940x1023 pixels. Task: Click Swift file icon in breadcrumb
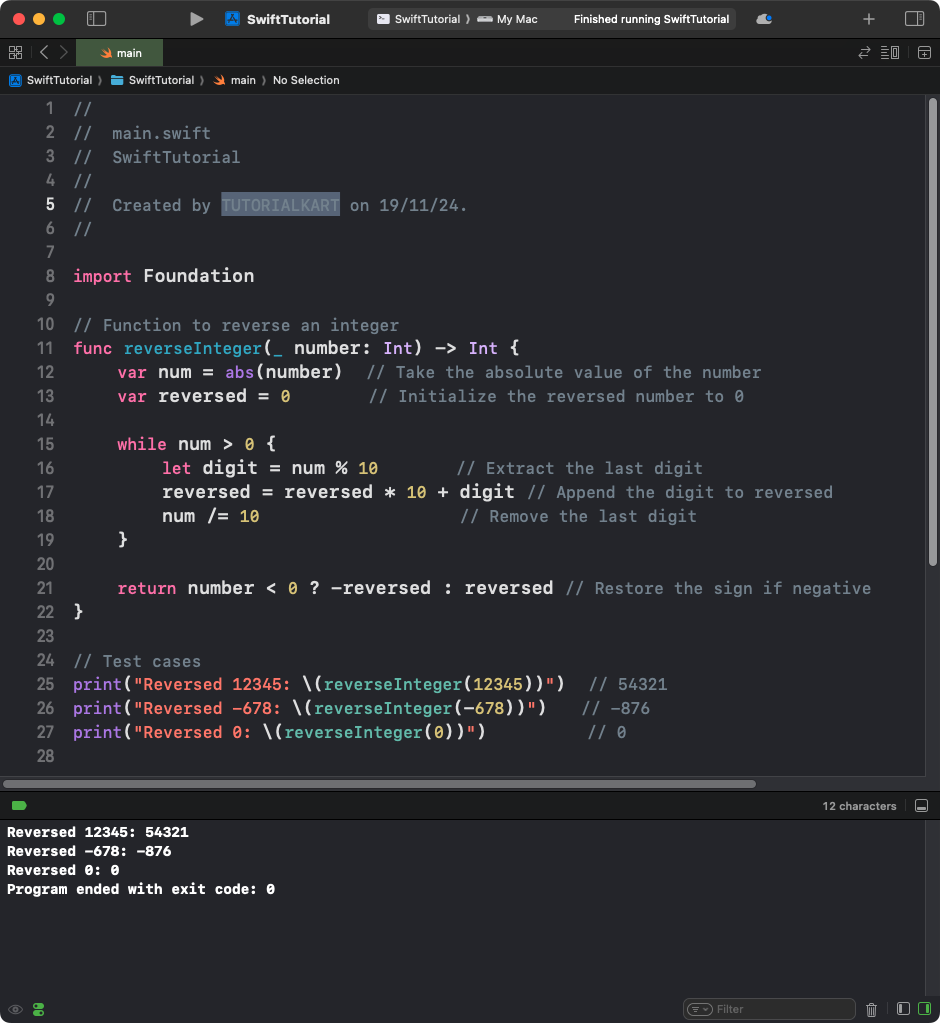click(x=220, y=80)
